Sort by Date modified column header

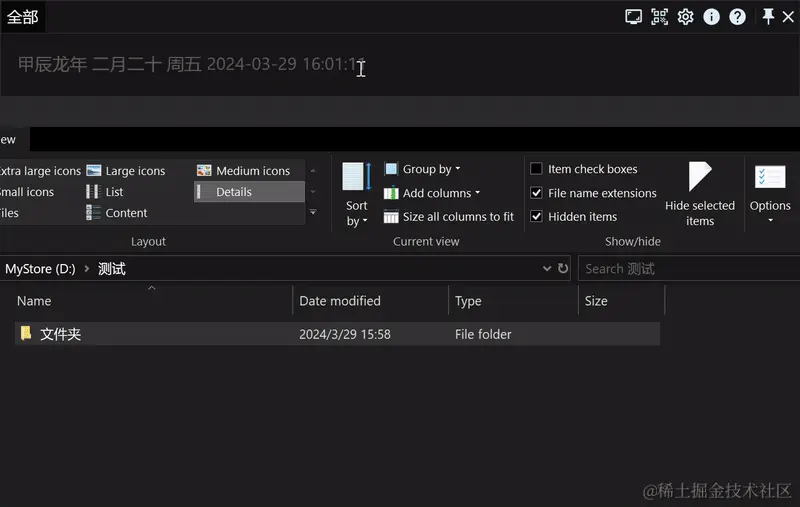click(x=371, y=301)
